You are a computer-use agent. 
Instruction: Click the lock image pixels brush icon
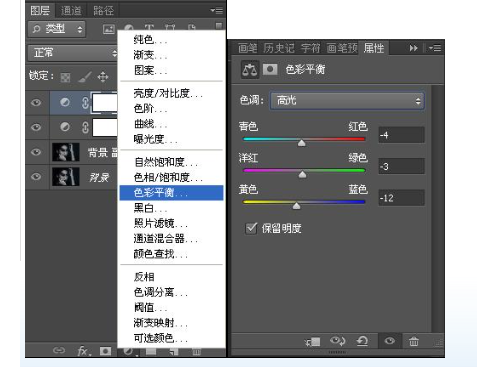(x=84, y=77)
